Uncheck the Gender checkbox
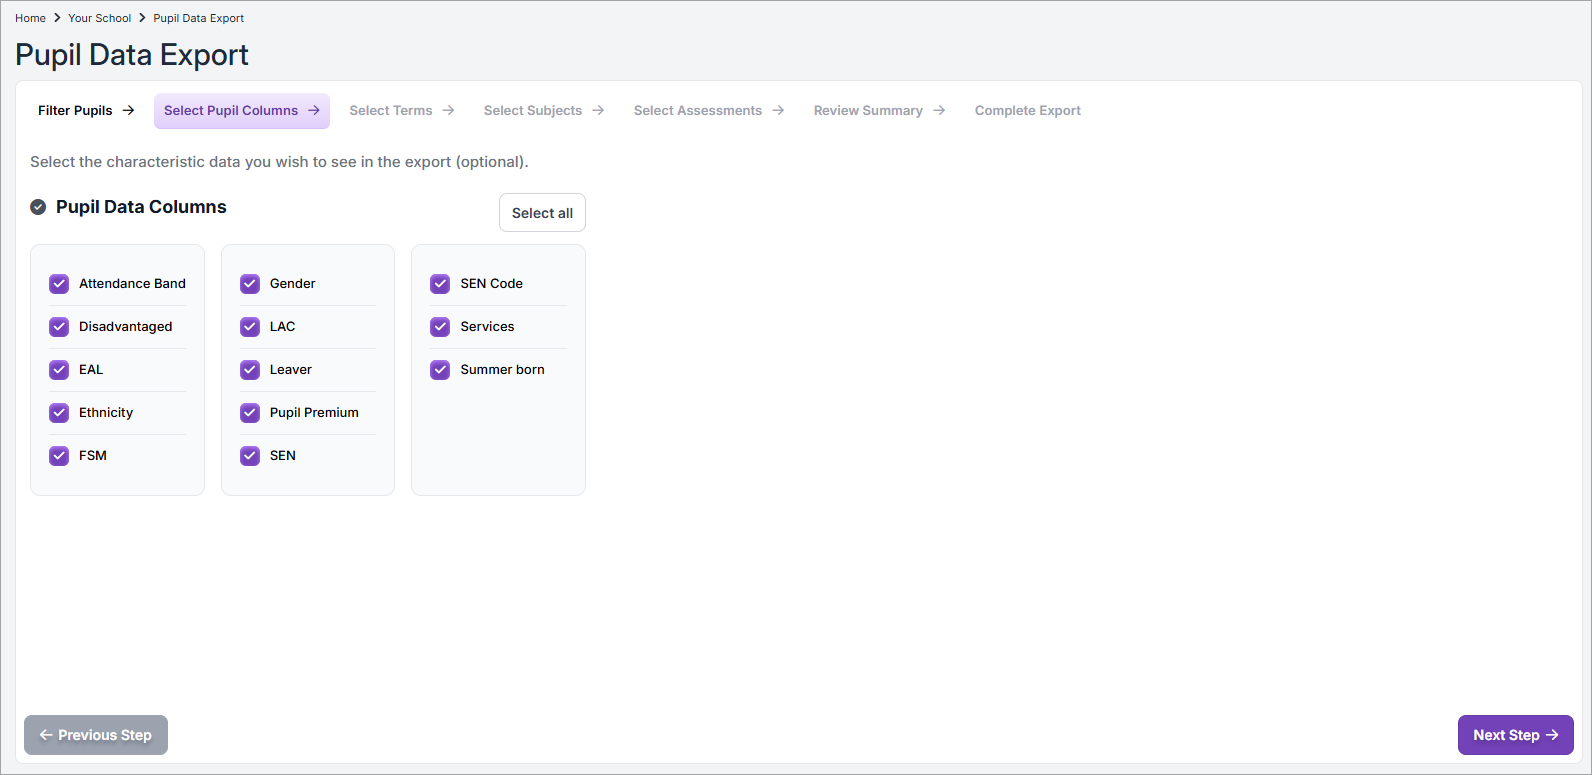The image size is (1592, 775). (x=250, y=284)
